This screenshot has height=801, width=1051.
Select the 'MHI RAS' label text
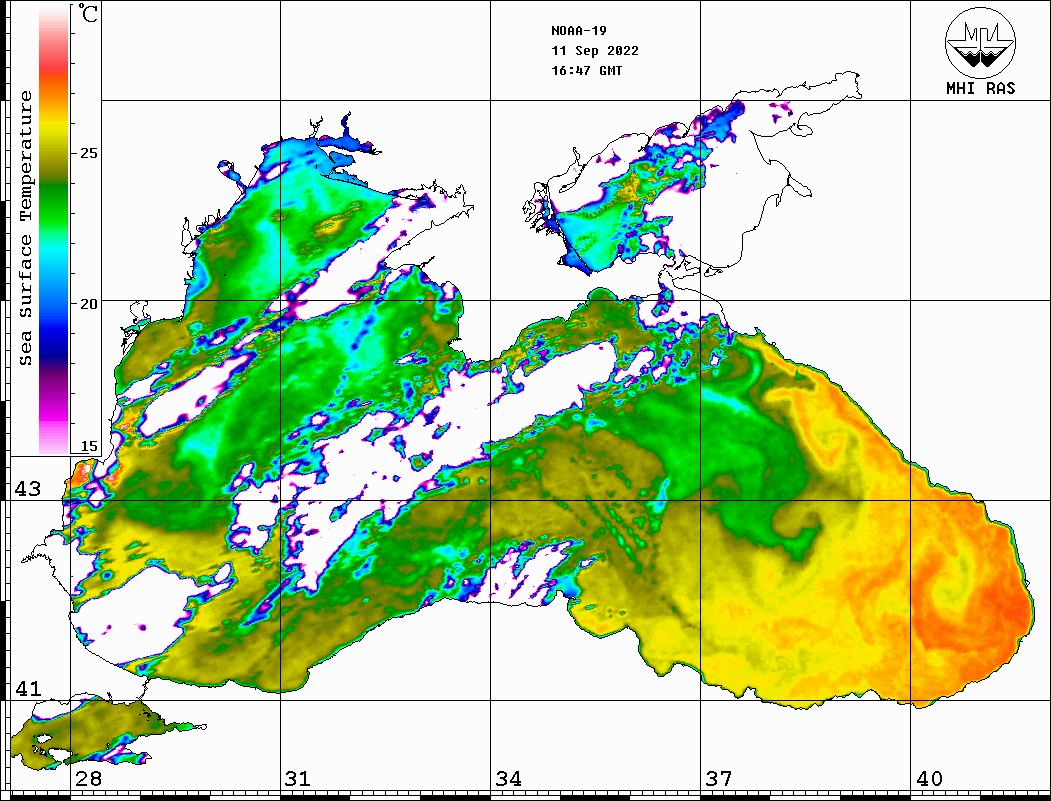click(x=981, y=88)
